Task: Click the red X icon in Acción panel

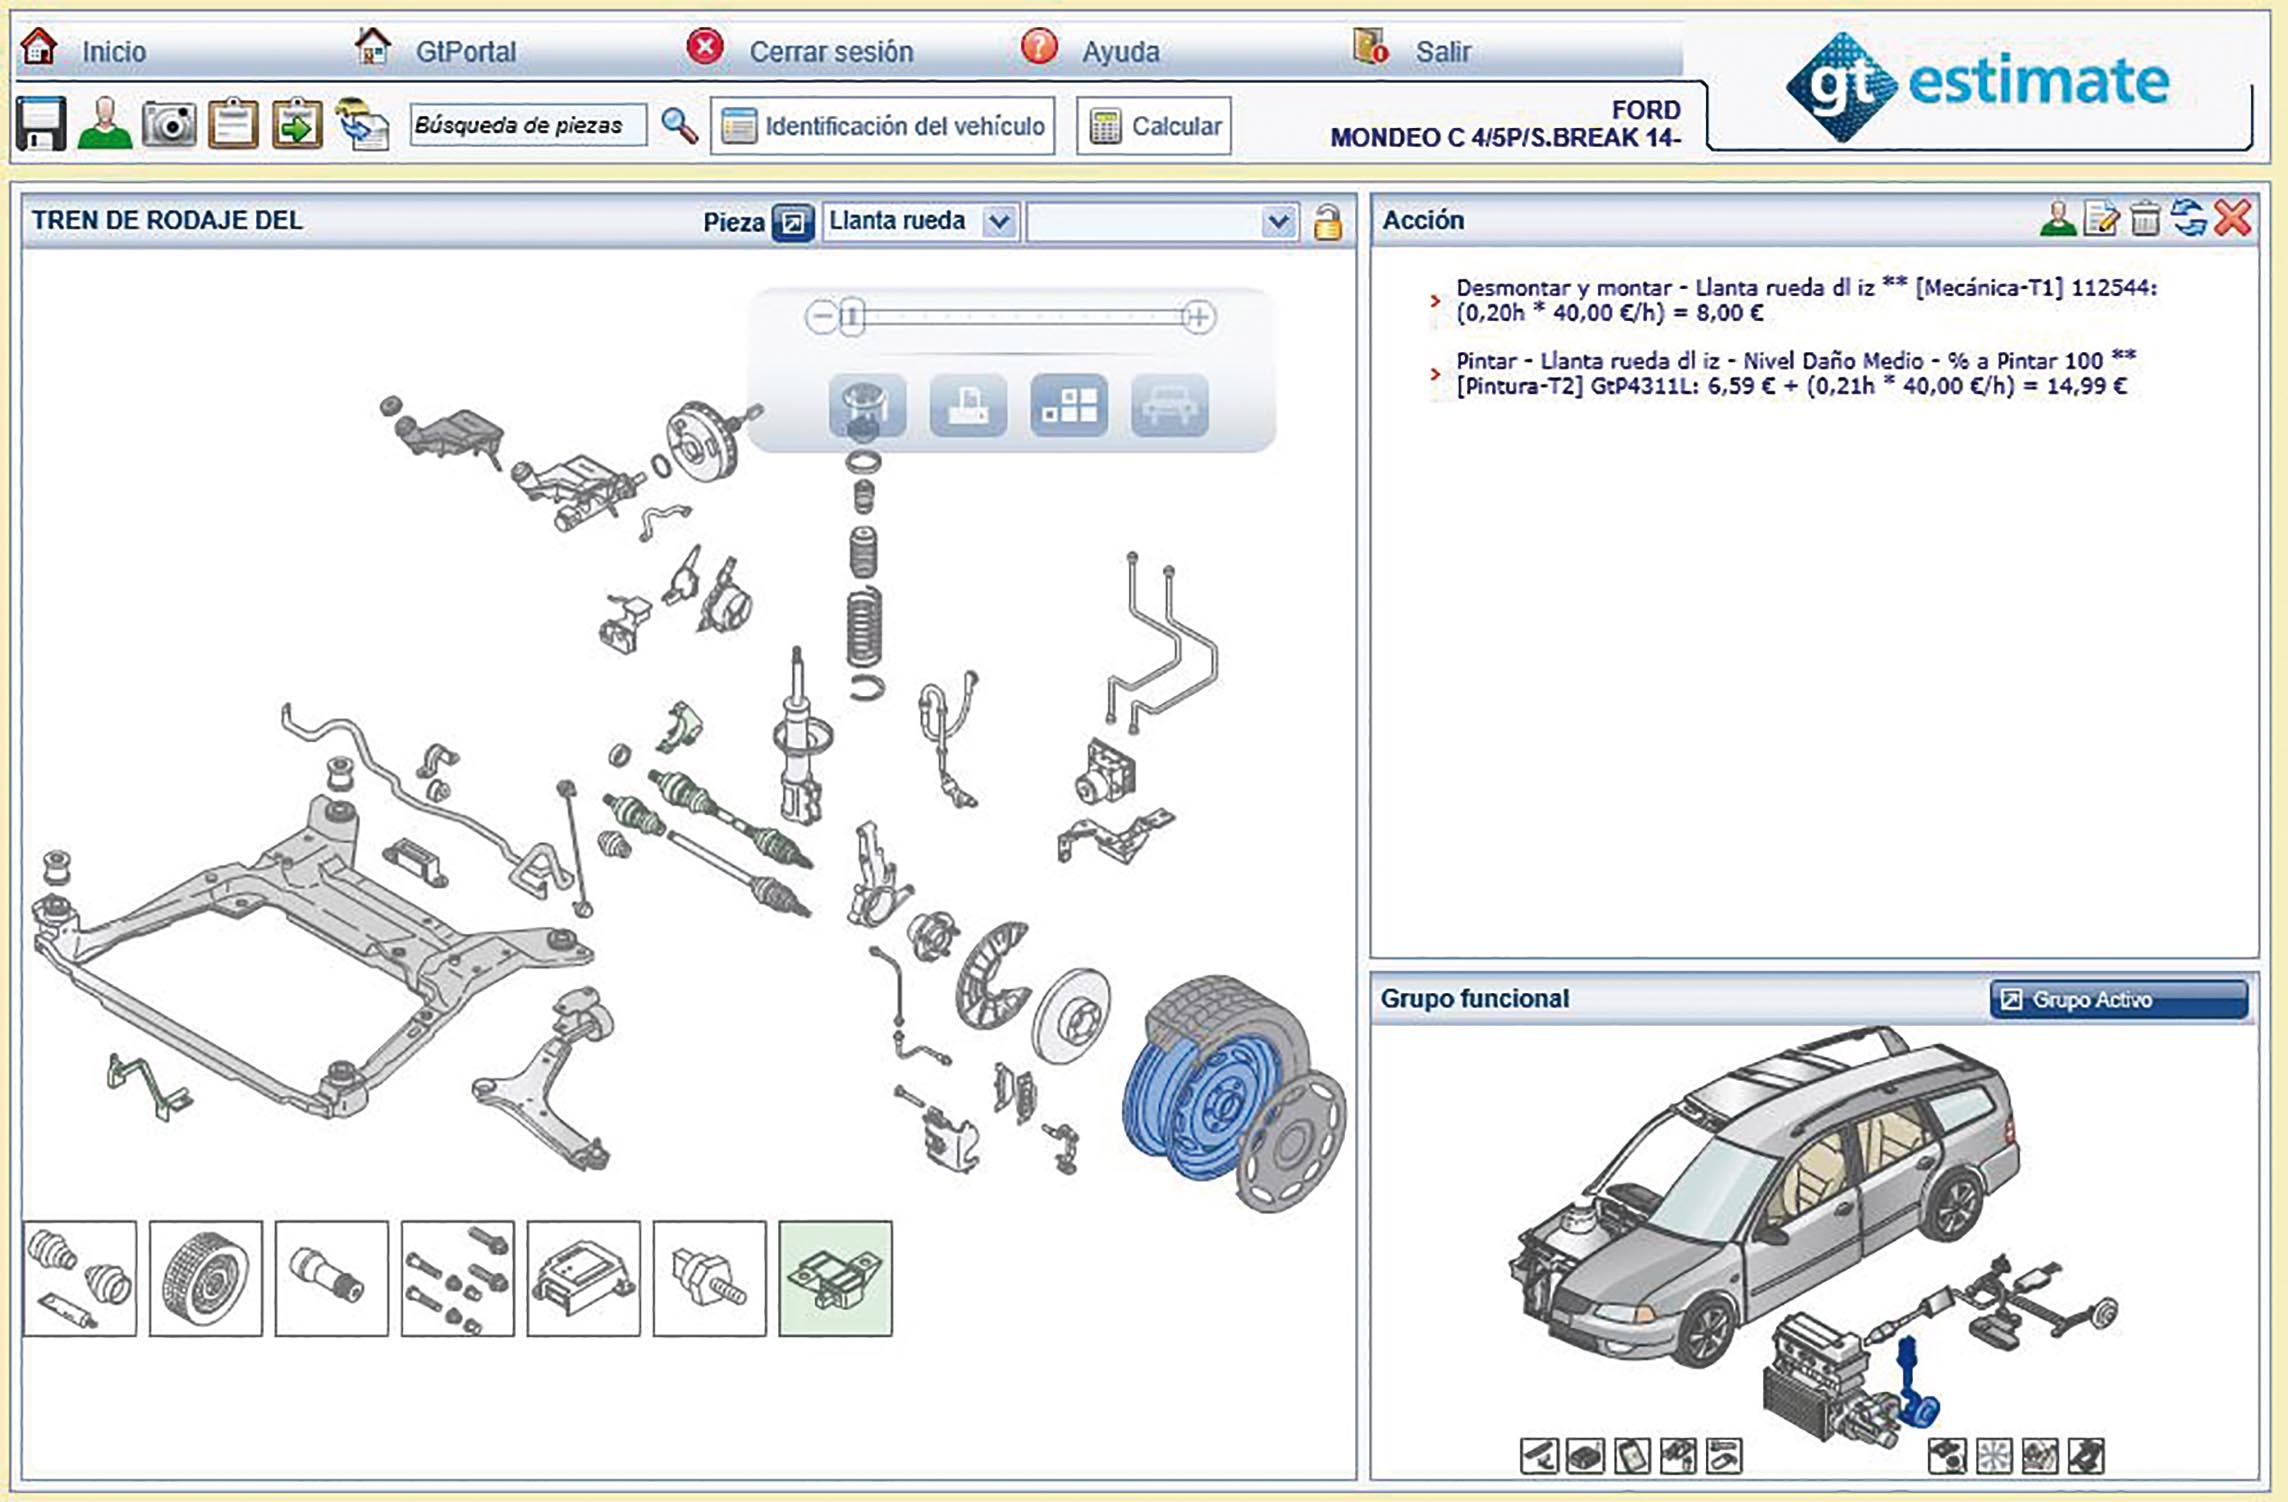Action: click(2233, 218)
